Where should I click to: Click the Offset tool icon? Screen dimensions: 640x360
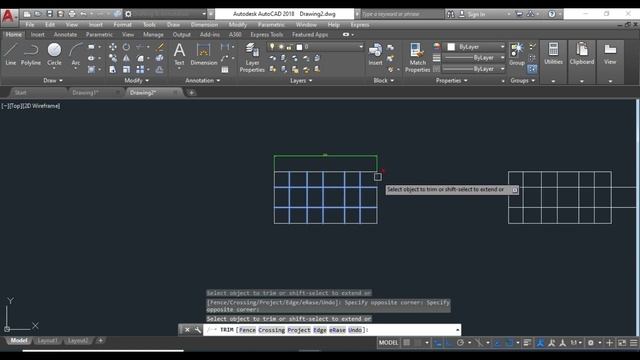tap(160, 70)
